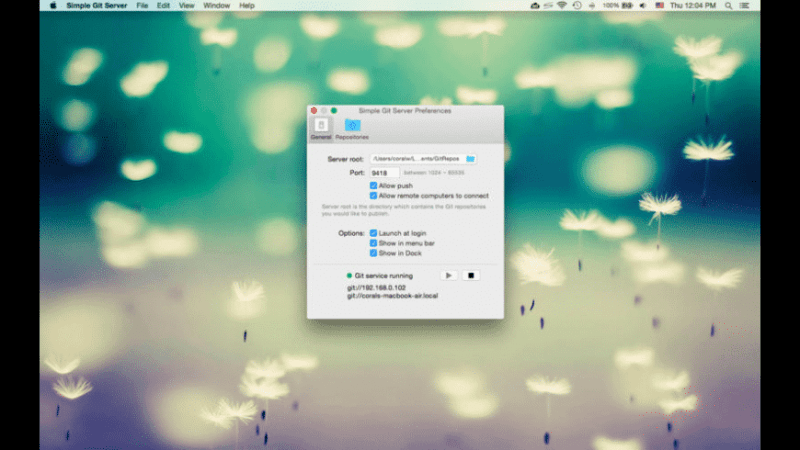The height and width of the screenshot is (450, 800).
Task: Start the Git service with play button
Action: click(448, 276)
